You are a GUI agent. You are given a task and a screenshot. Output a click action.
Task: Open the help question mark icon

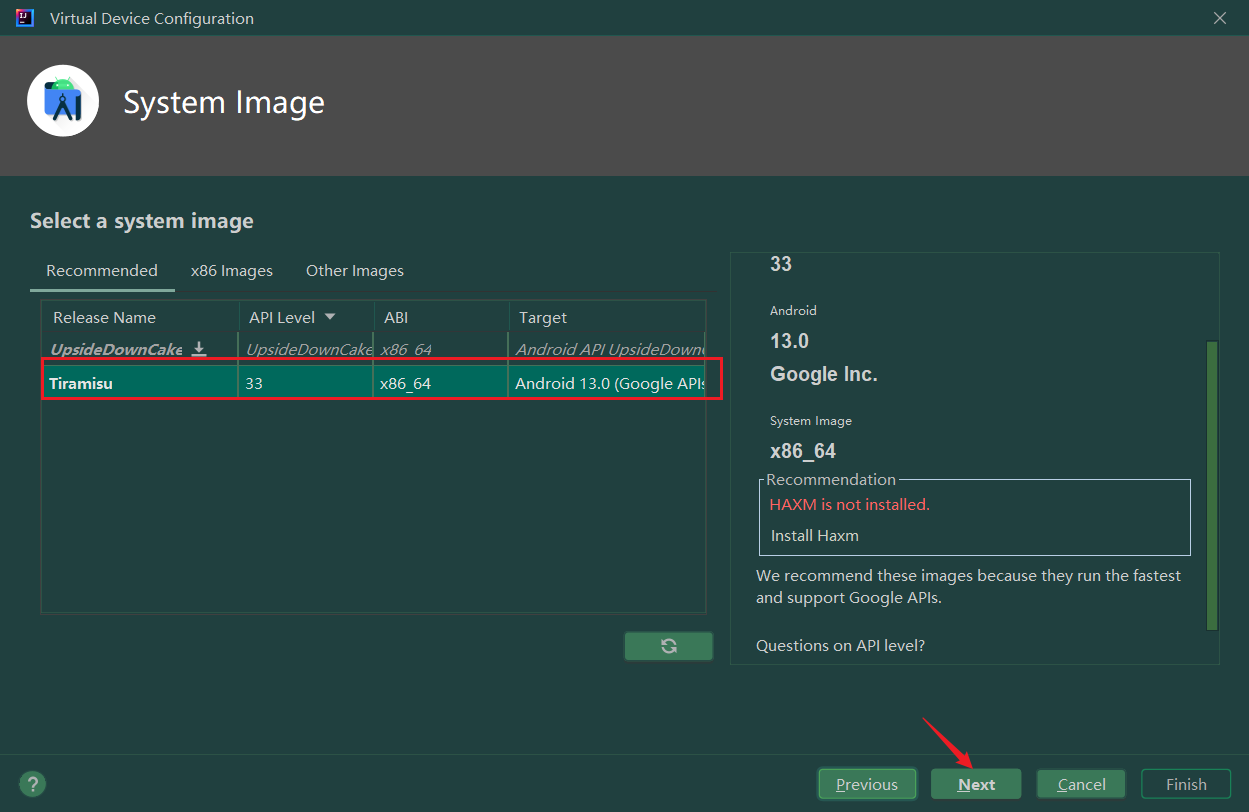pyautogui.click(x=33, y=784)
